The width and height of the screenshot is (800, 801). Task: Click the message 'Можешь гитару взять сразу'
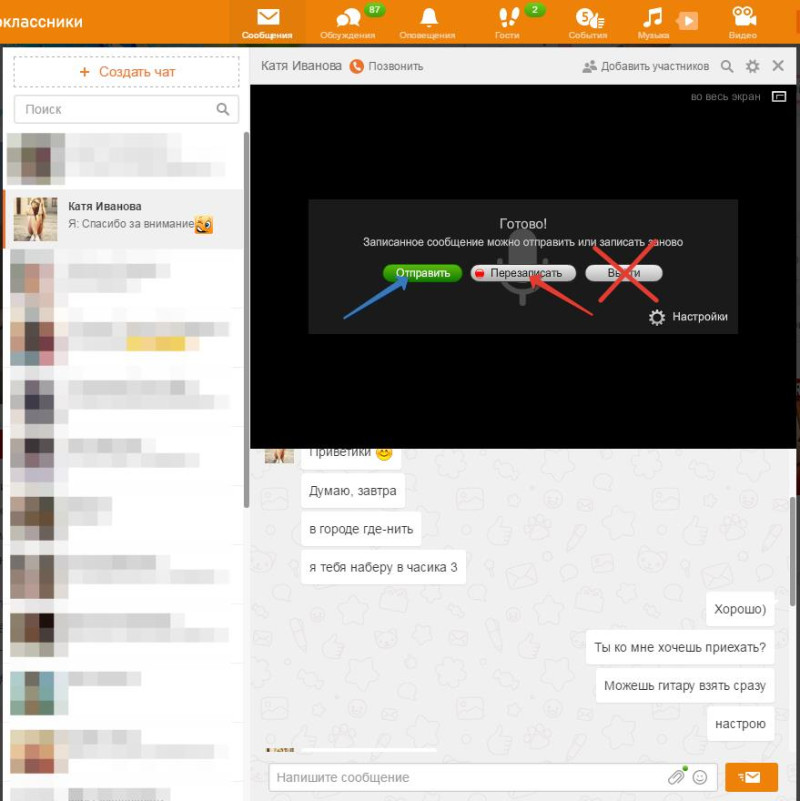(685, 686)
